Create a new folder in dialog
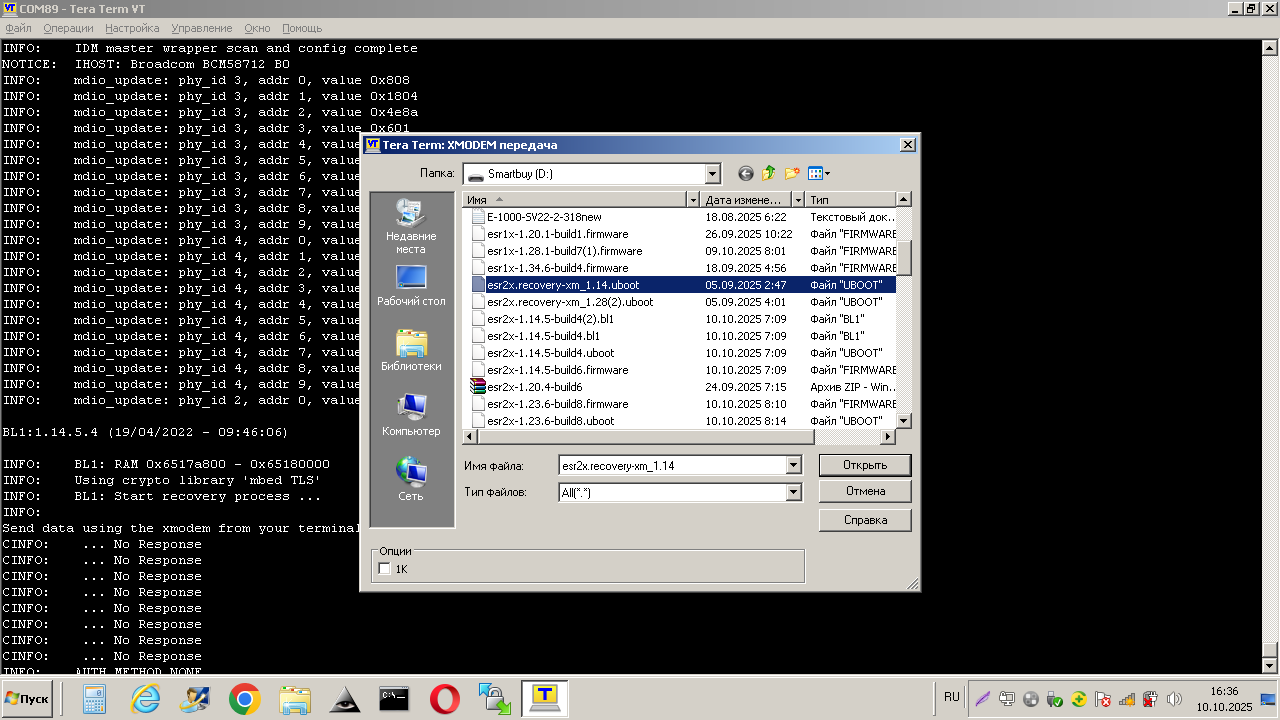 [792, 174]
